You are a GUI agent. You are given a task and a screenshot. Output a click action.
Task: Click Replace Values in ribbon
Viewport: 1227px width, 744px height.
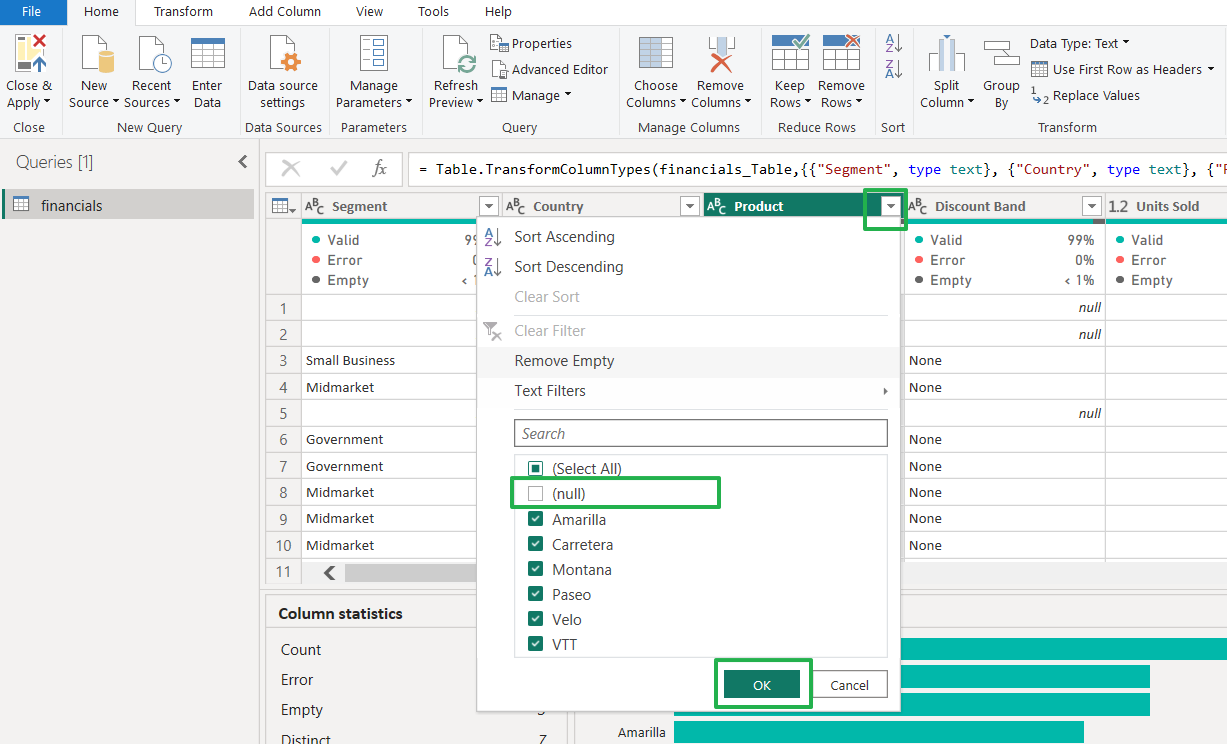click(x=1085, y=96)
